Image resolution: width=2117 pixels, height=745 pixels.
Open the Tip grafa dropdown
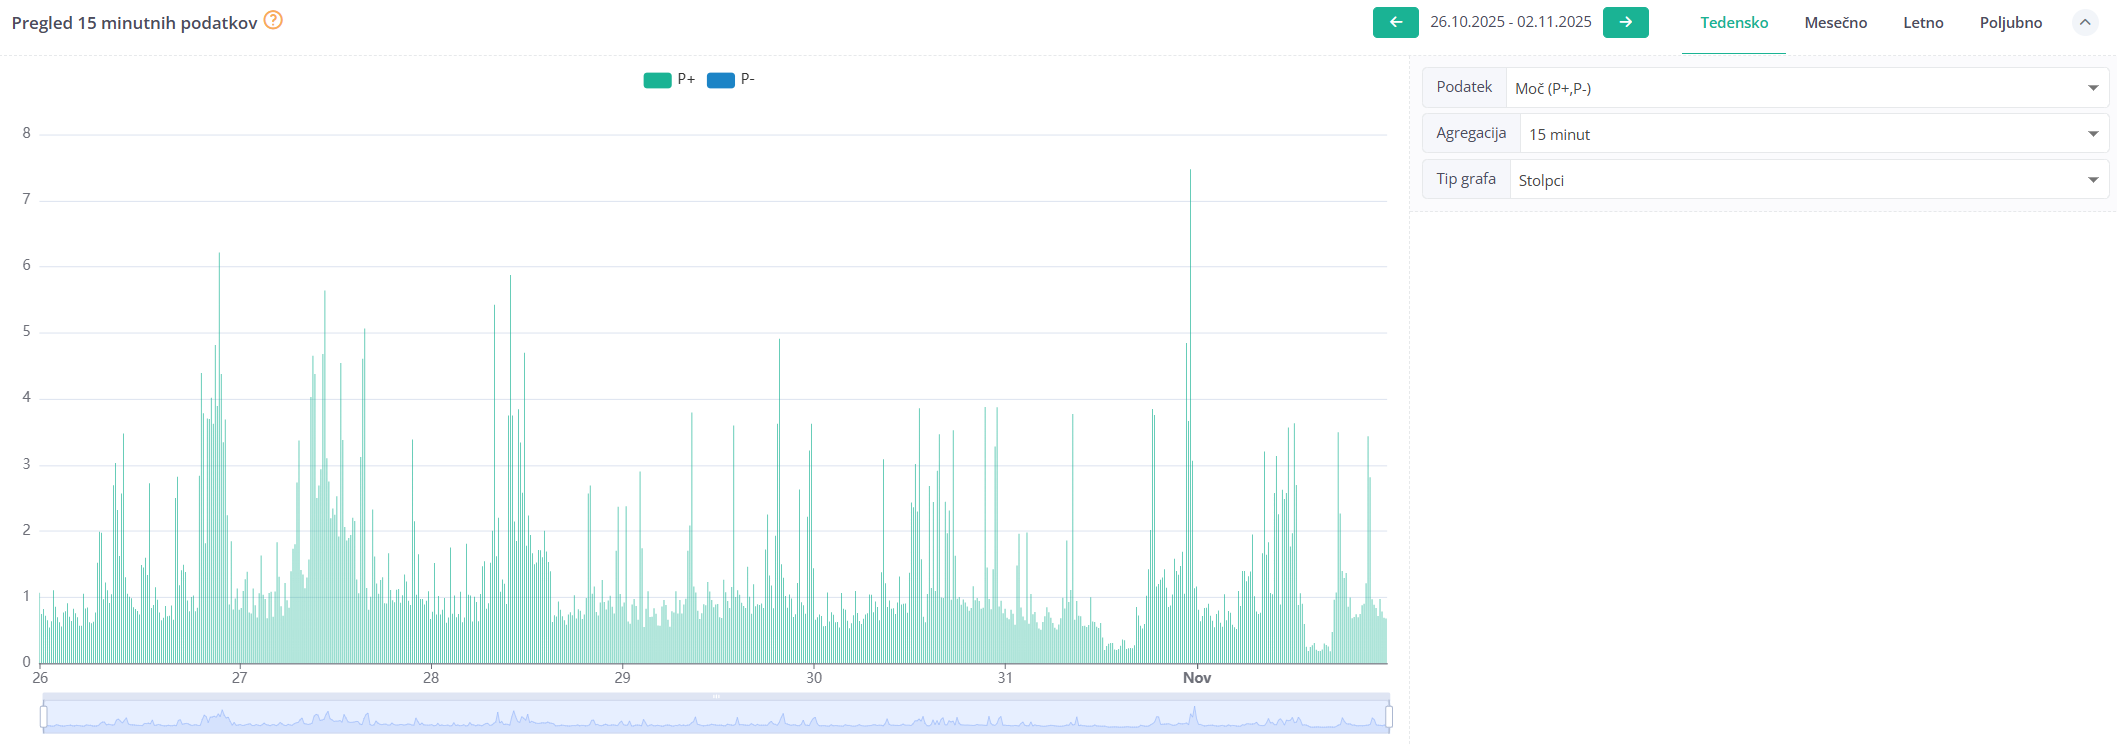(x=1808, y=180)
